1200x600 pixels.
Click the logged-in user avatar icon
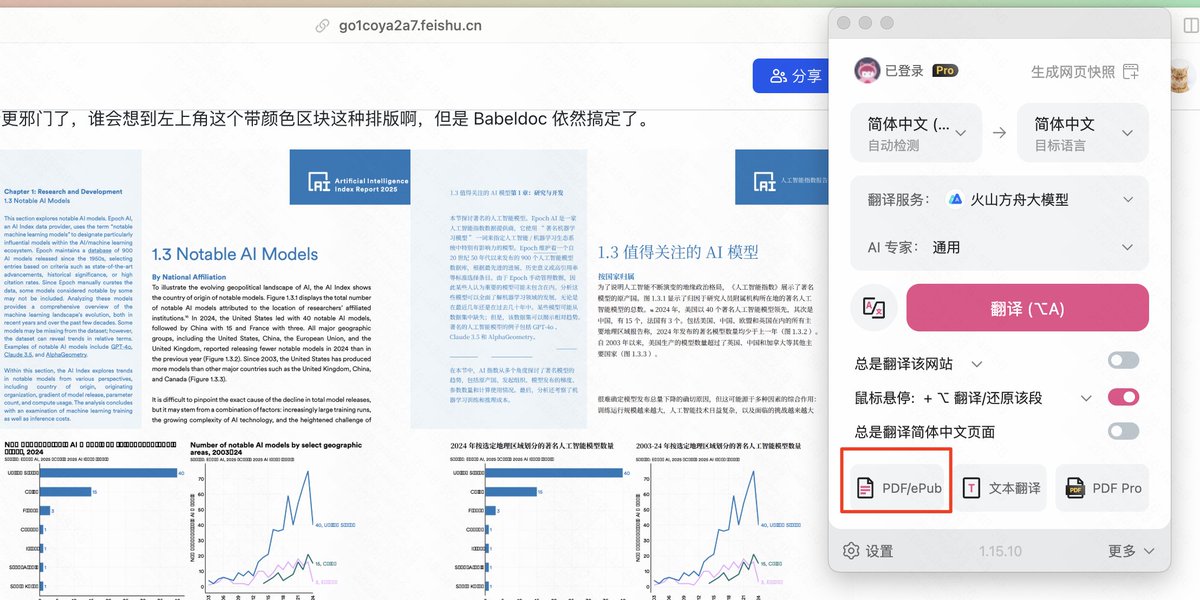[866, 71]
